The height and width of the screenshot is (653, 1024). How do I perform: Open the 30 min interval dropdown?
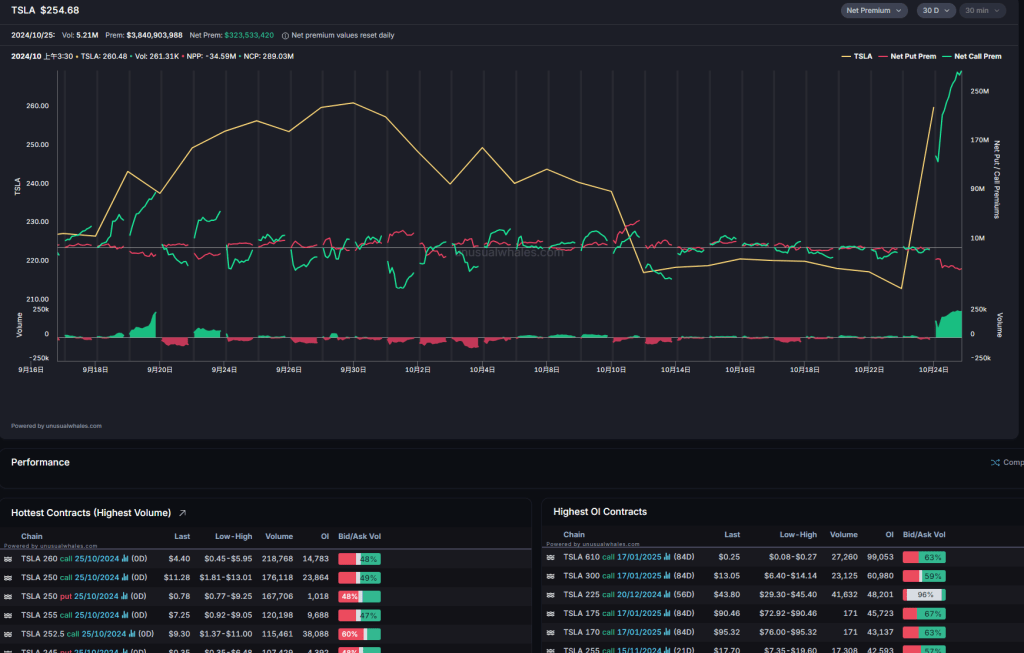pos(982,10)
